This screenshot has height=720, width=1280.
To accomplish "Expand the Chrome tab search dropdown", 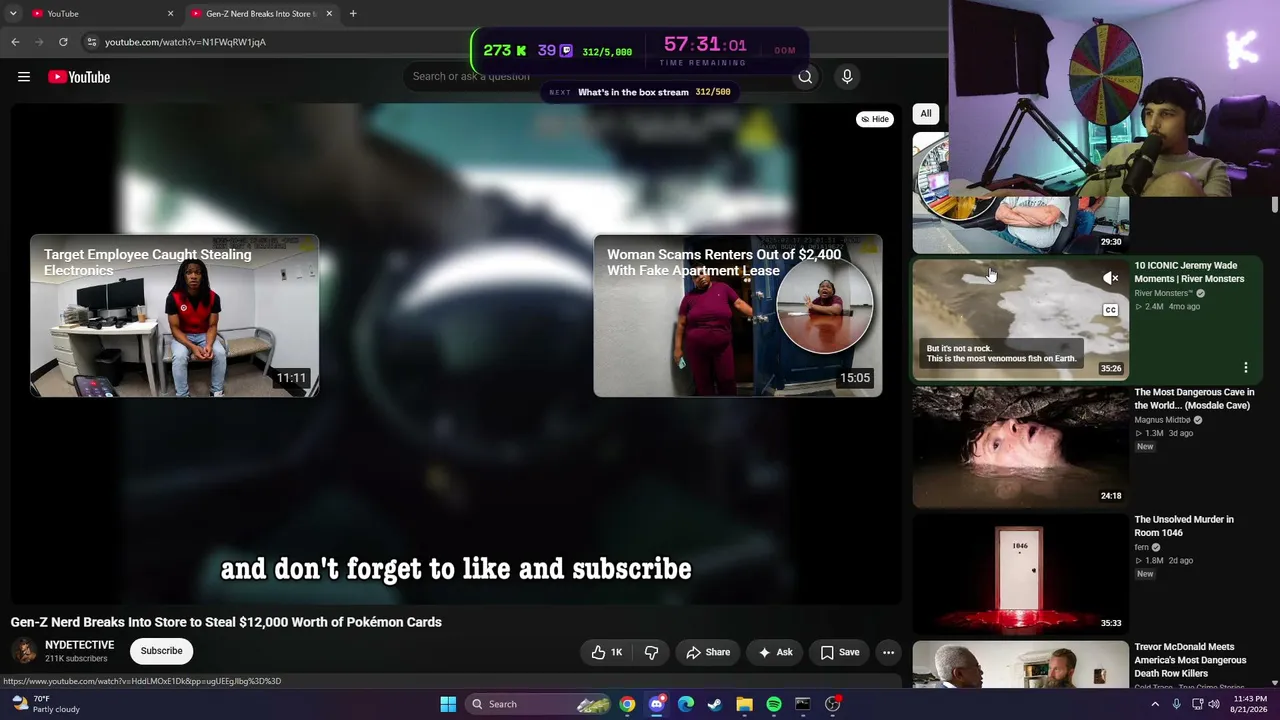I will click(13, 14).
